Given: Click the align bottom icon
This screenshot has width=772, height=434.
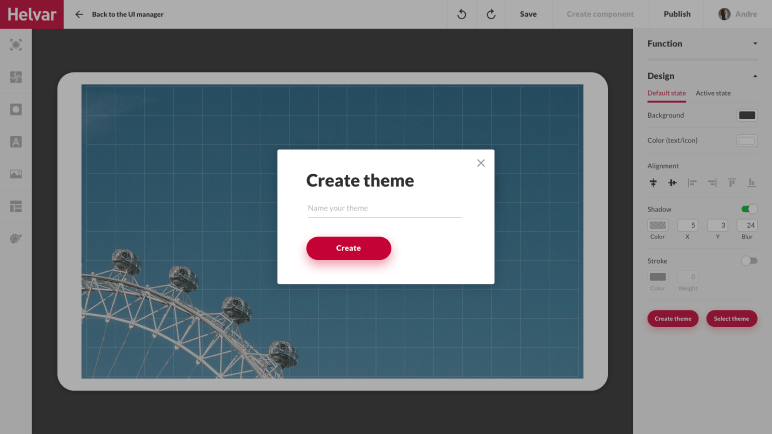Looking at the screenshot, I should (x=751, y=183).
